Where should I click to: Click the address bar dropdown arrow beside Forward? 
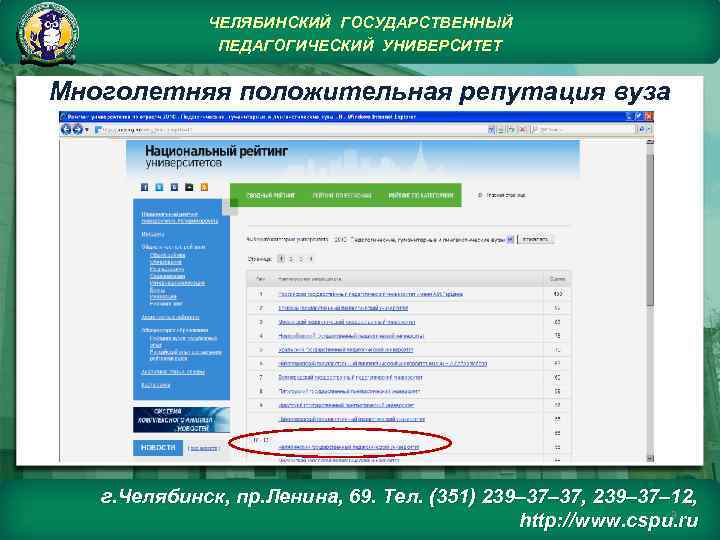pyautogui.click(x=87, y=130)
